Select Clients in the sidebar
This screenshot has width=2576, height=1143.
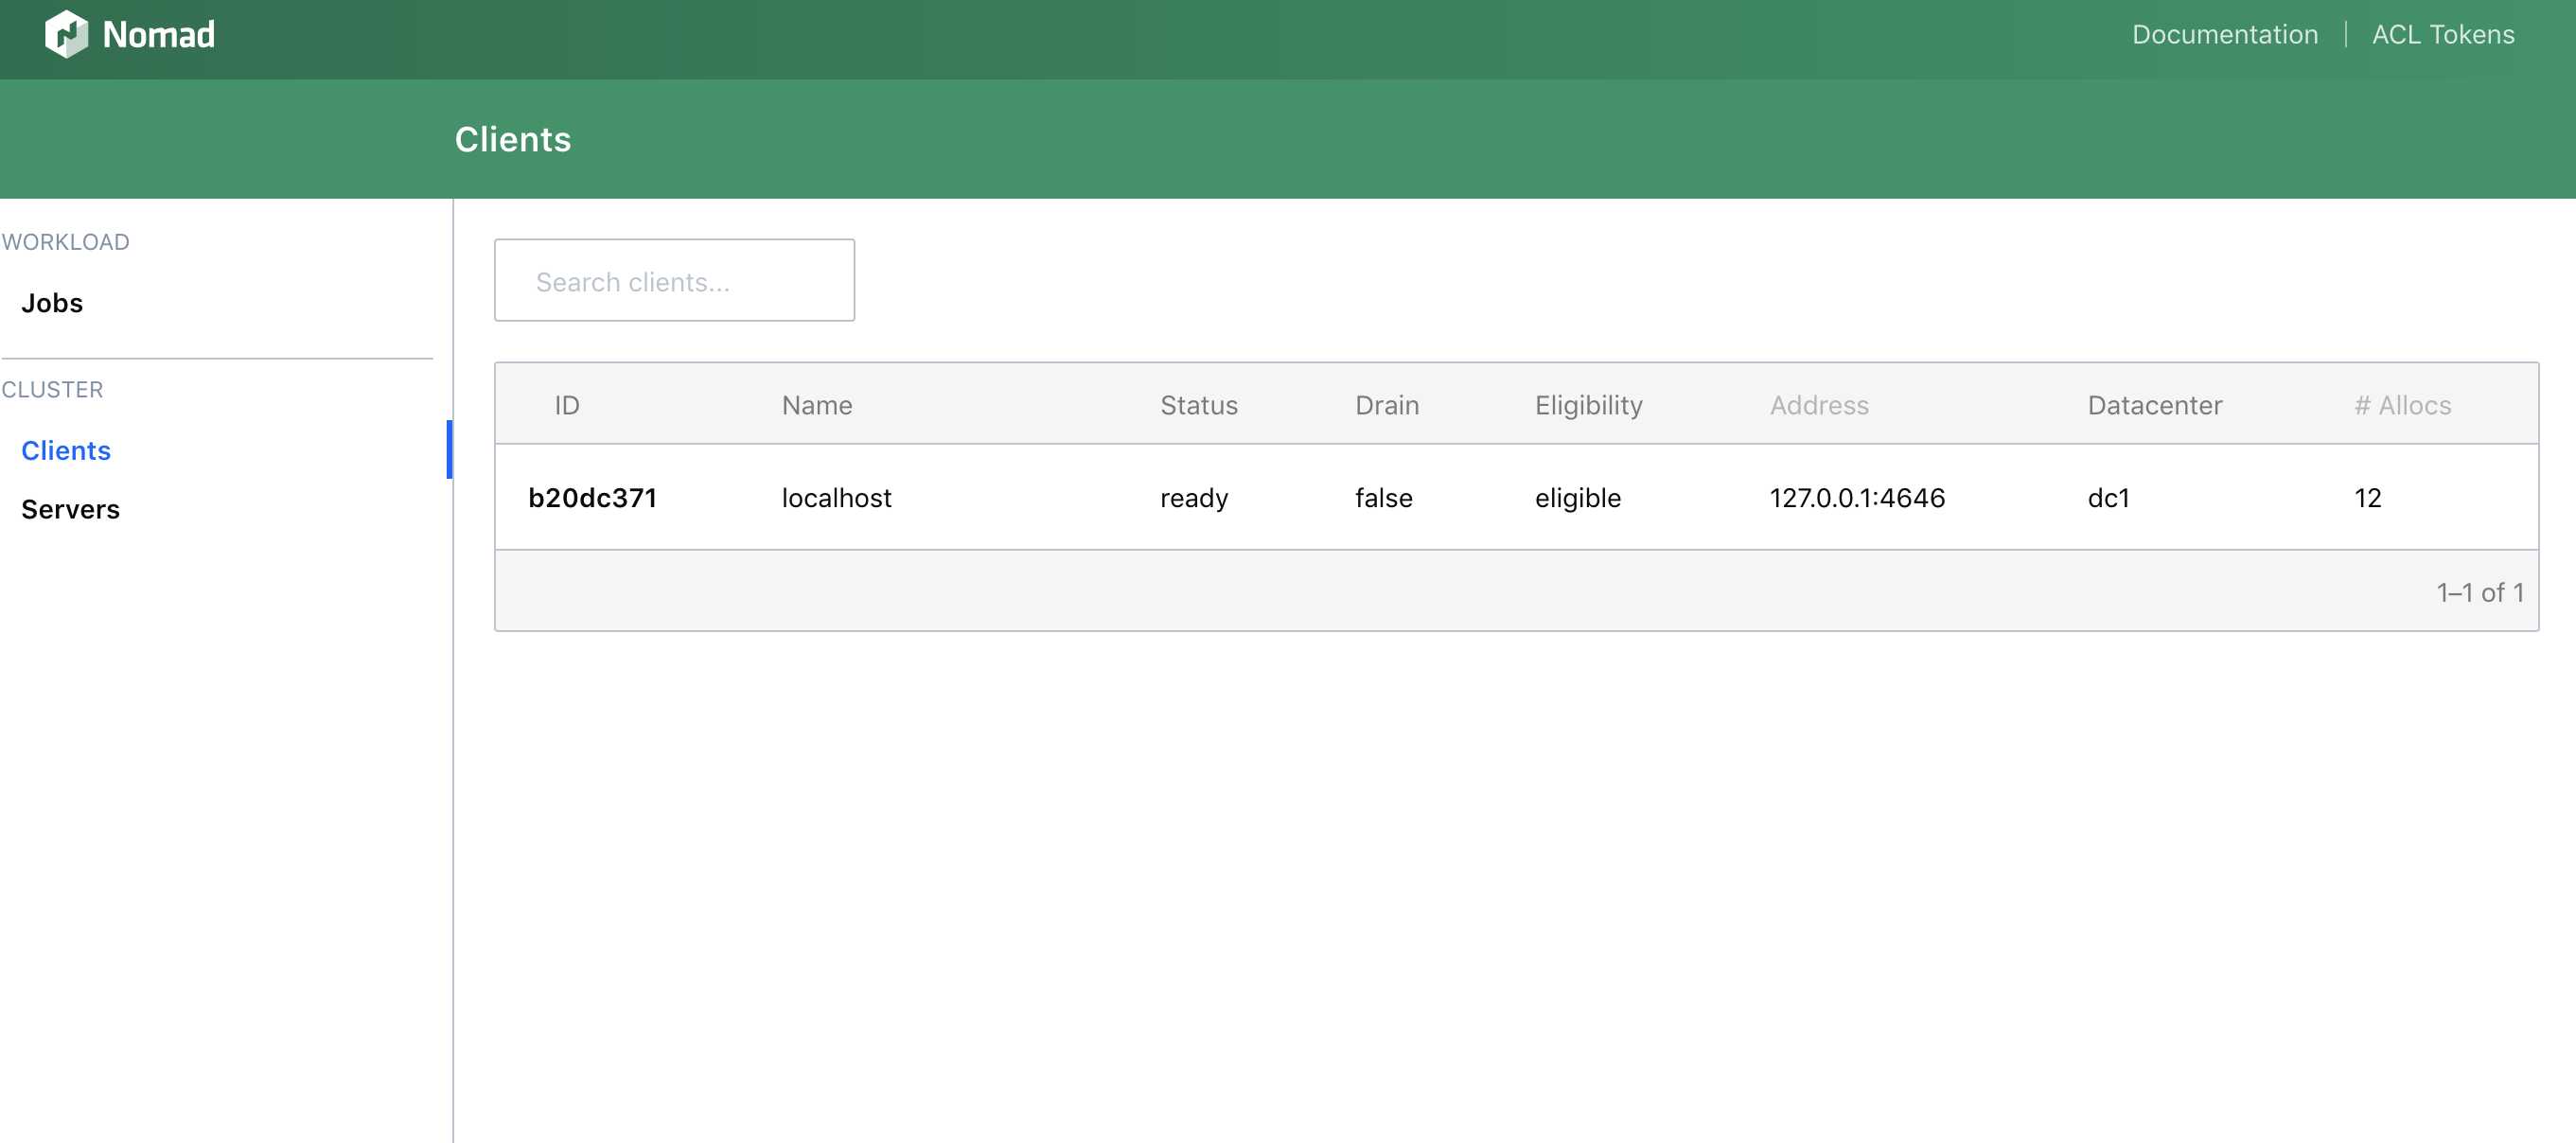(x=66, y=450)
